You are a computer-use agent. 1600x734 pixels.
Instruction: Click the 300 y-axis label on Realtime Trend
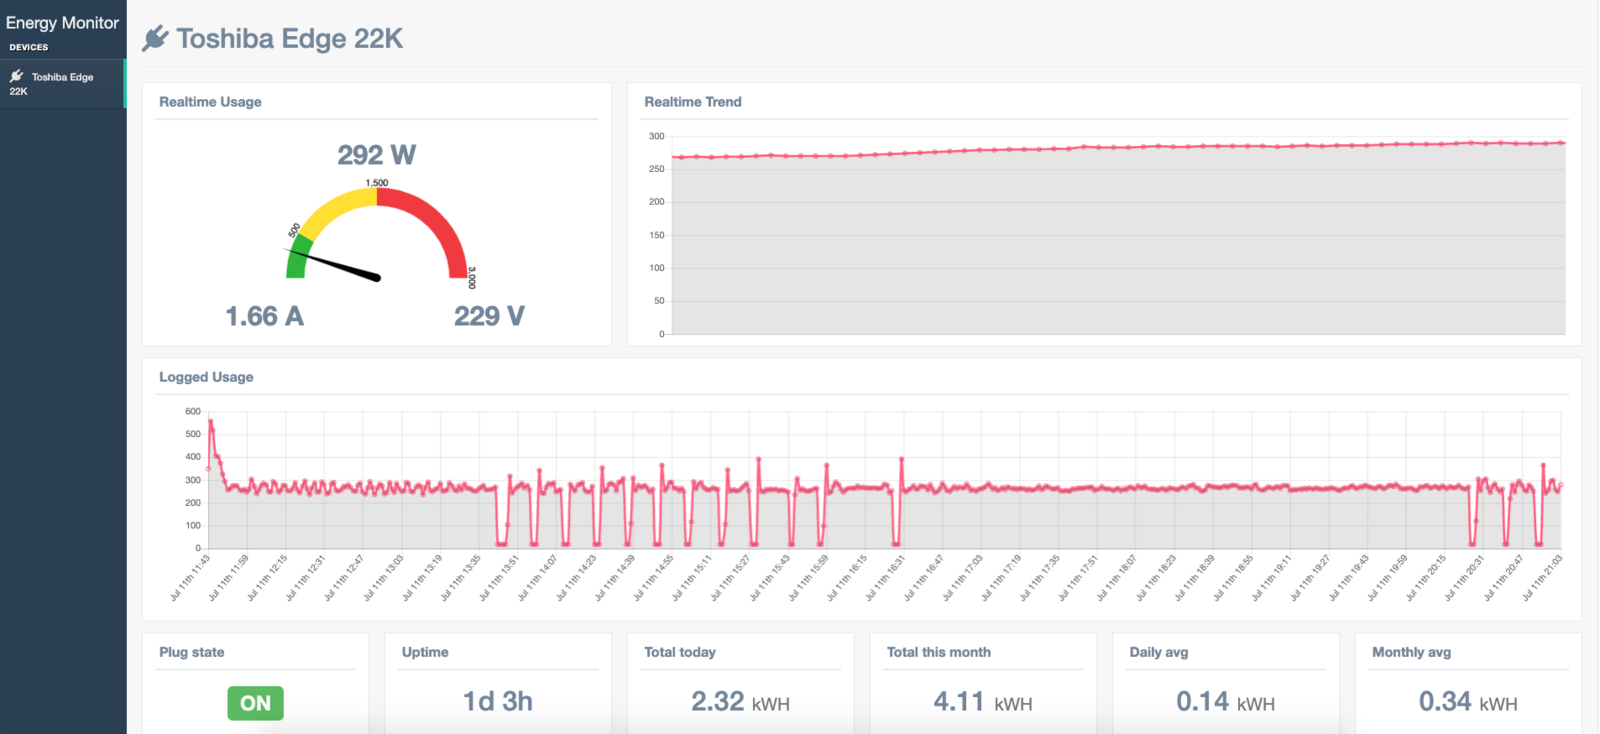656,136
